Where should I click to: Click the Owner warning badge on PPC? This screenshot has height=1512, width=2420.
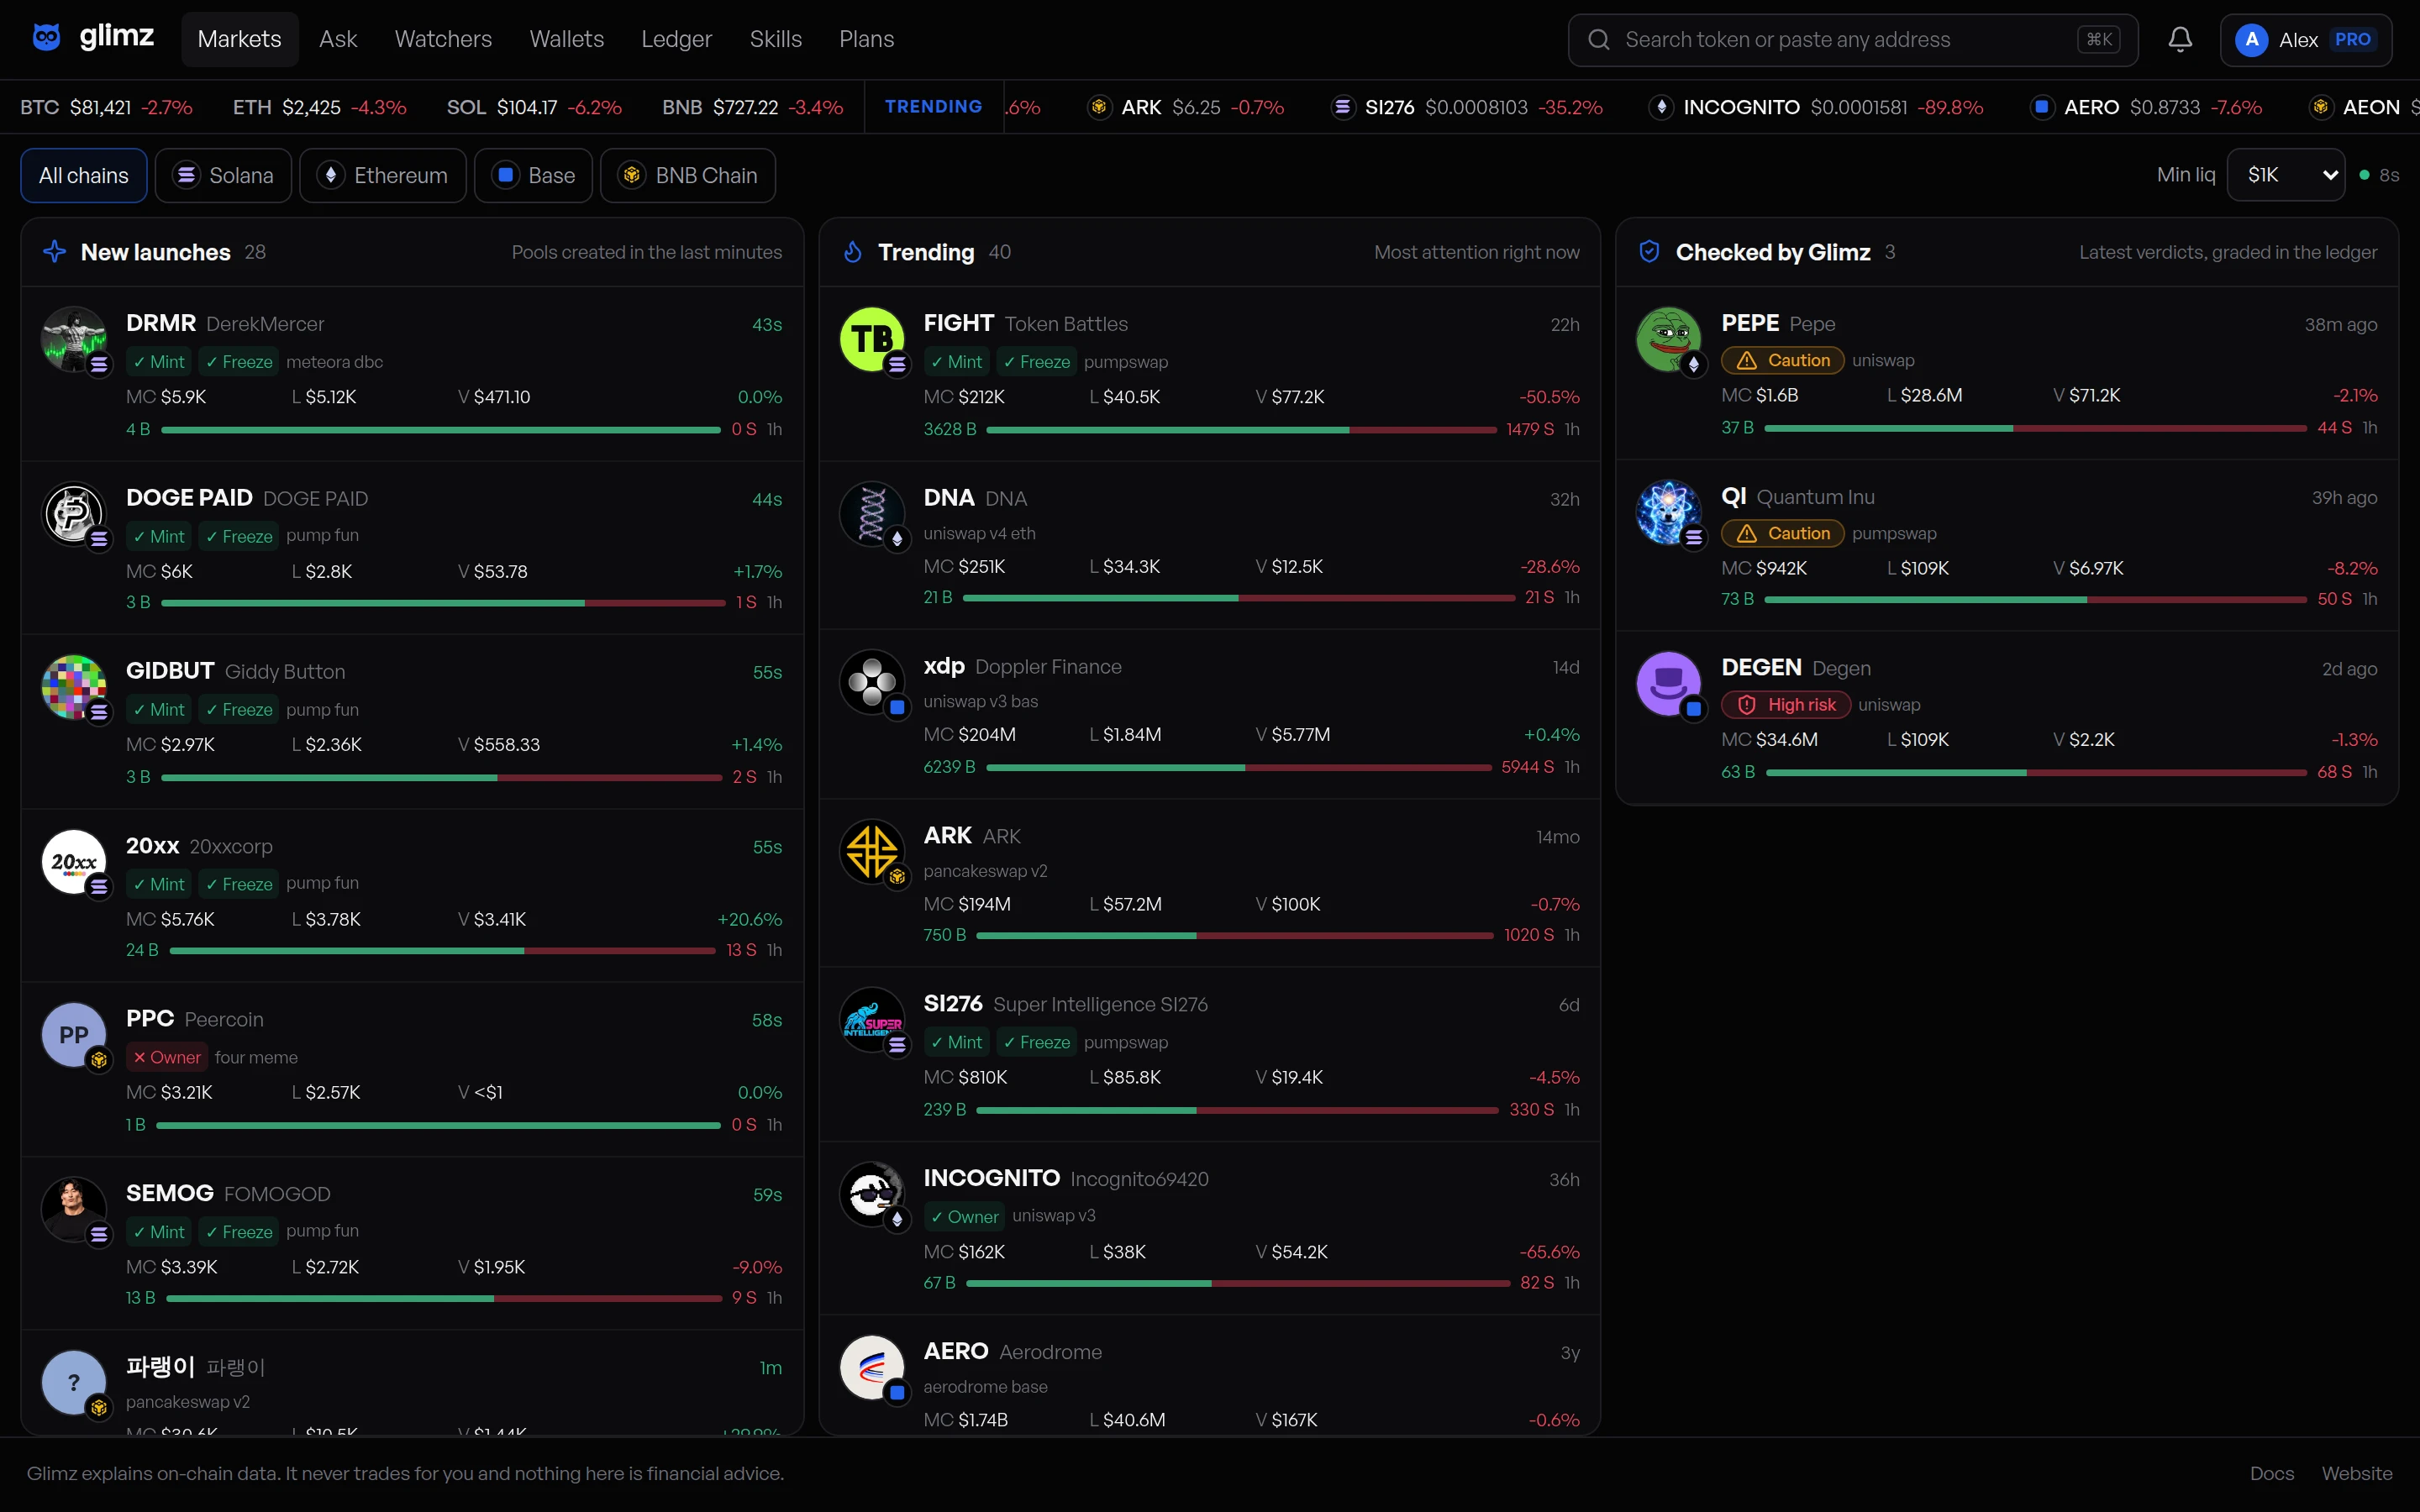coord(167,1057)
